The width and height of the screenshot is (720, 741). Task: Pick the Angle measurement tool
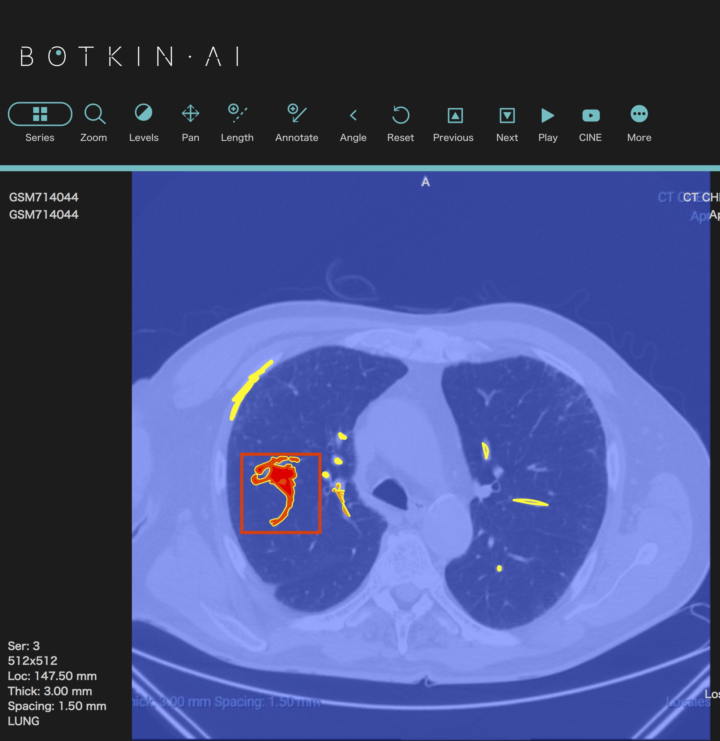(353, 115)
